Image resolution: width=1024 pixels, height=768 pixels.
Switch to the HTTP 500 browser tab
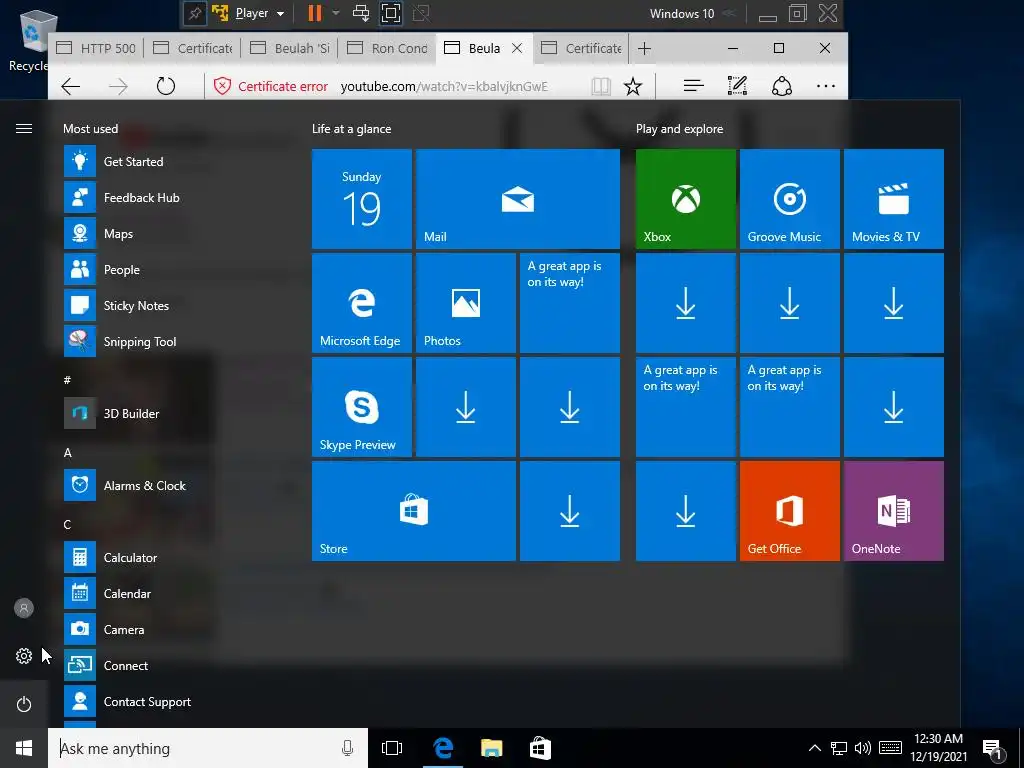point(96,48)
